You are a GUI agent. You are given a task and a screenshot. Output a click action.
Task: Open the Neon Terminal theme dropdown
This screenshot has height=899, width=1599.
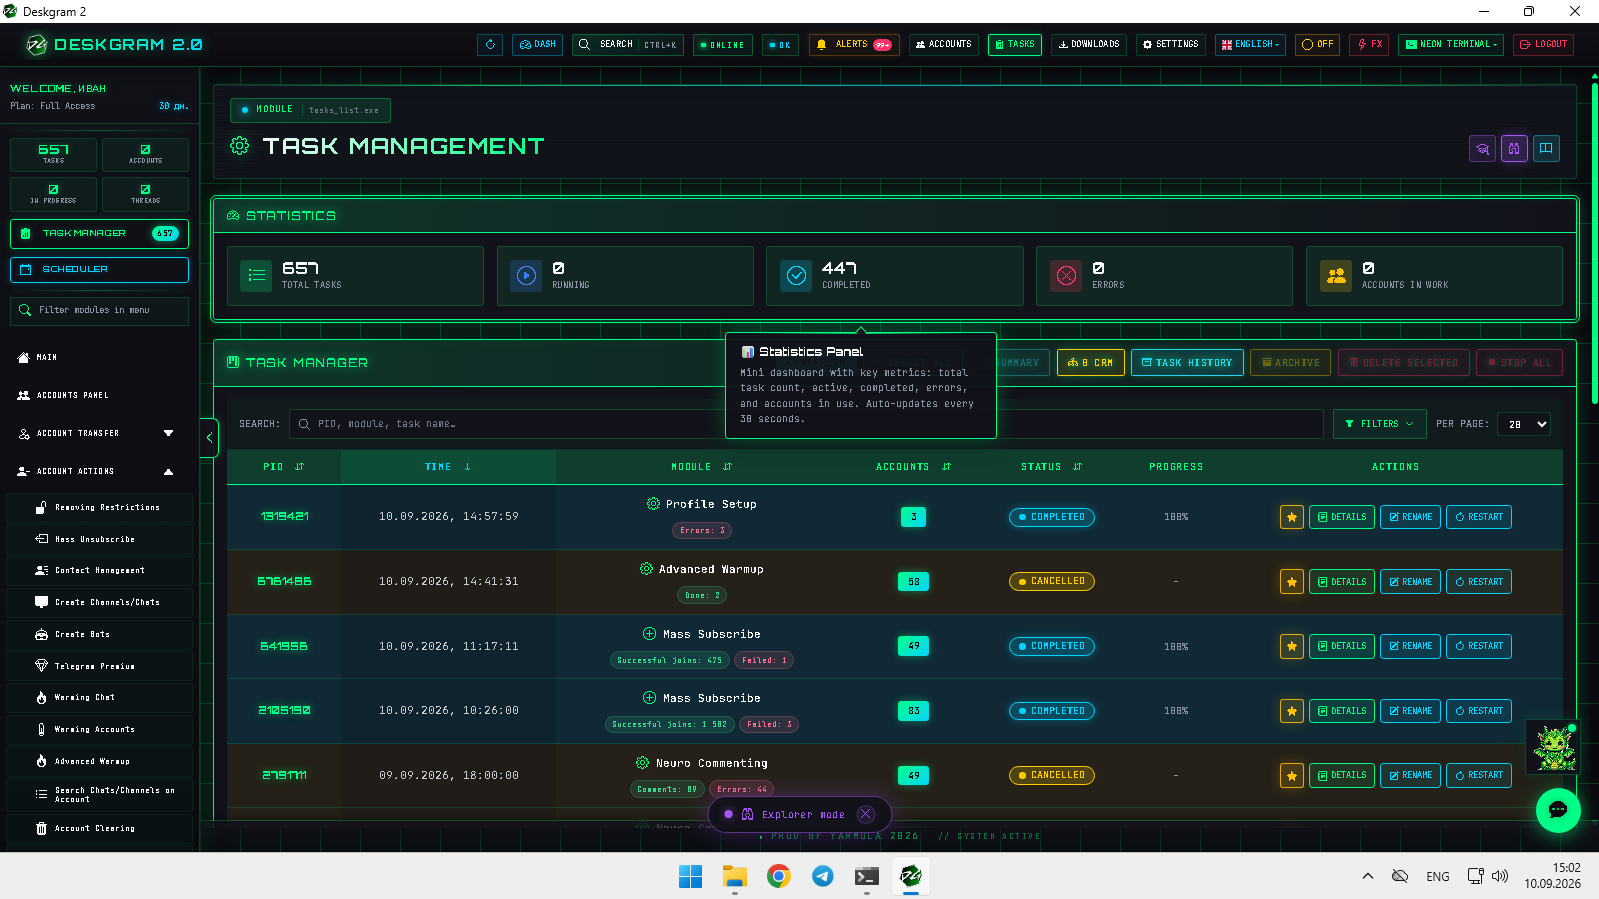pos(1451,45)
